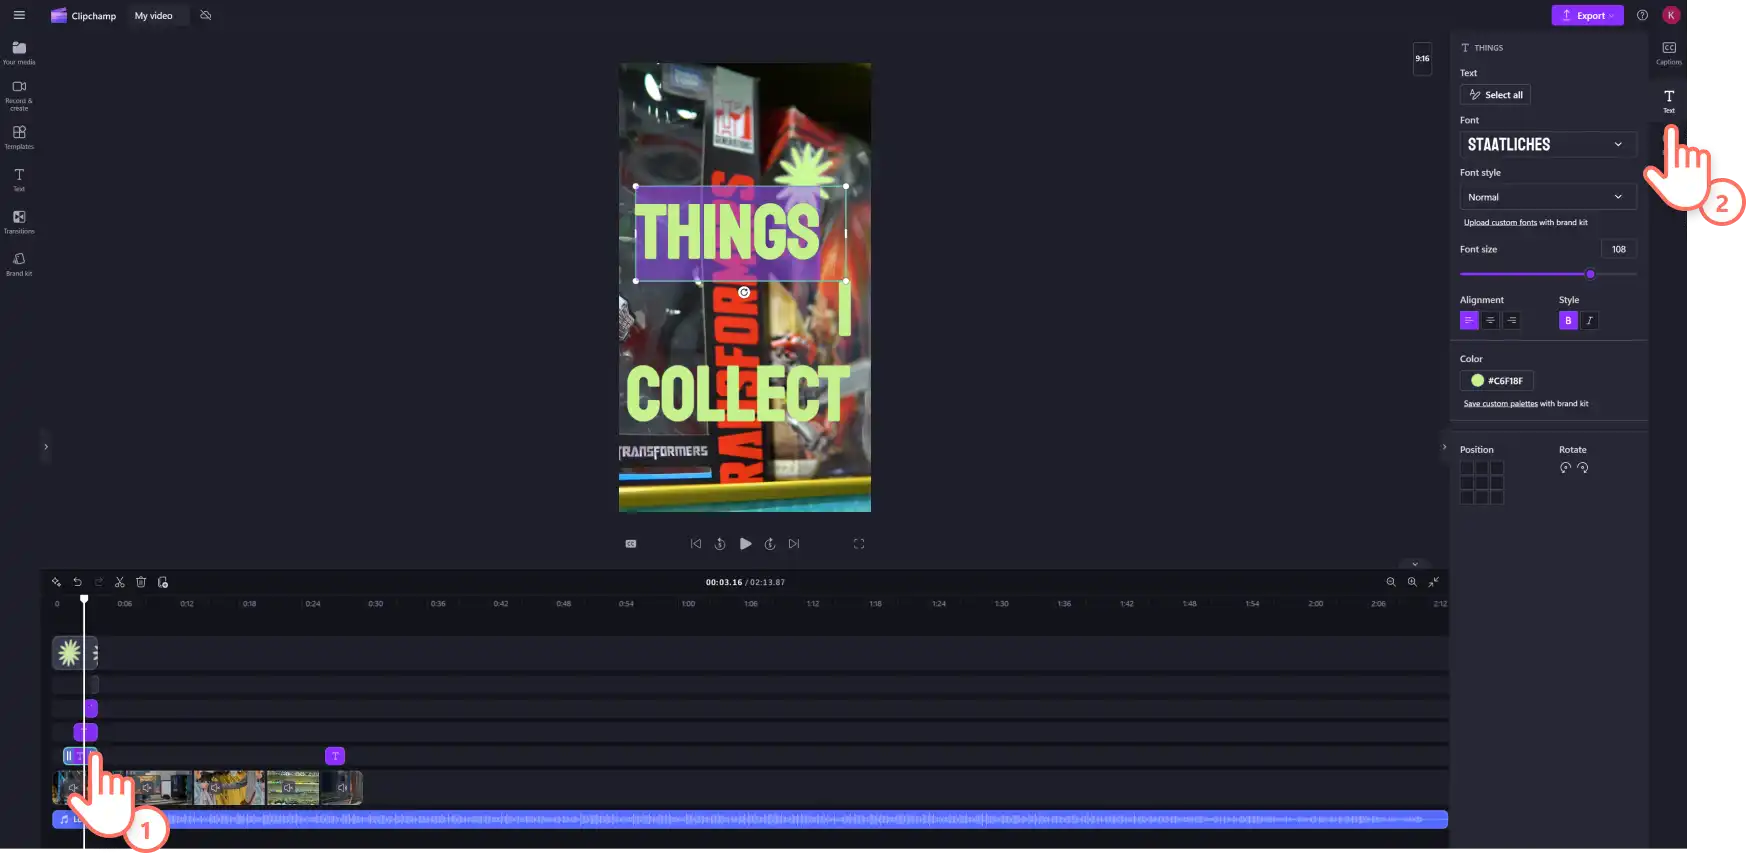The width and height of the screenshot is (1746, 854).
Task: Open the Record & create panel
Action: (x=19, y=95)
